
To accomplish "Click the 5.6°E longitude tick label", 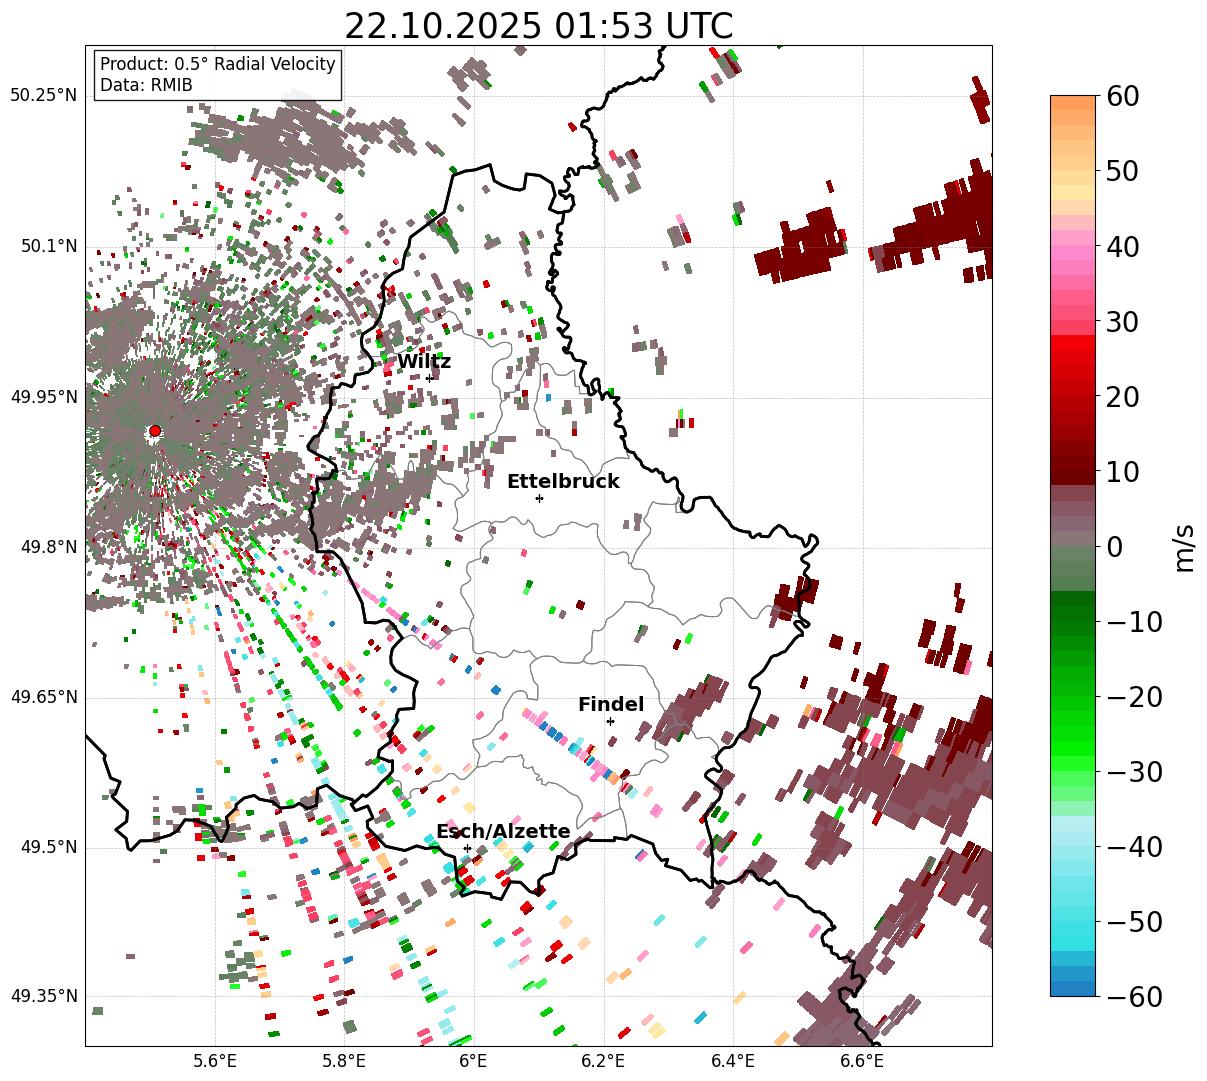I will coord(215,1061).
